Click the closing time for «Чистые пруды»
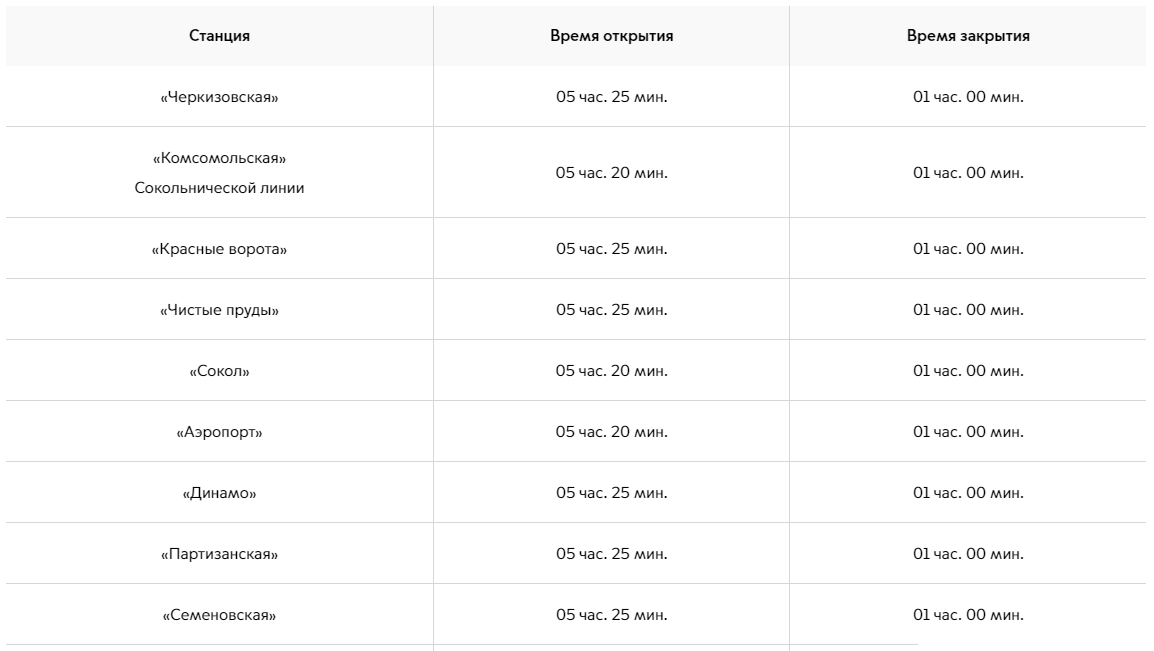This screenshot has height=651, width=1154. [x=968, y=310]
